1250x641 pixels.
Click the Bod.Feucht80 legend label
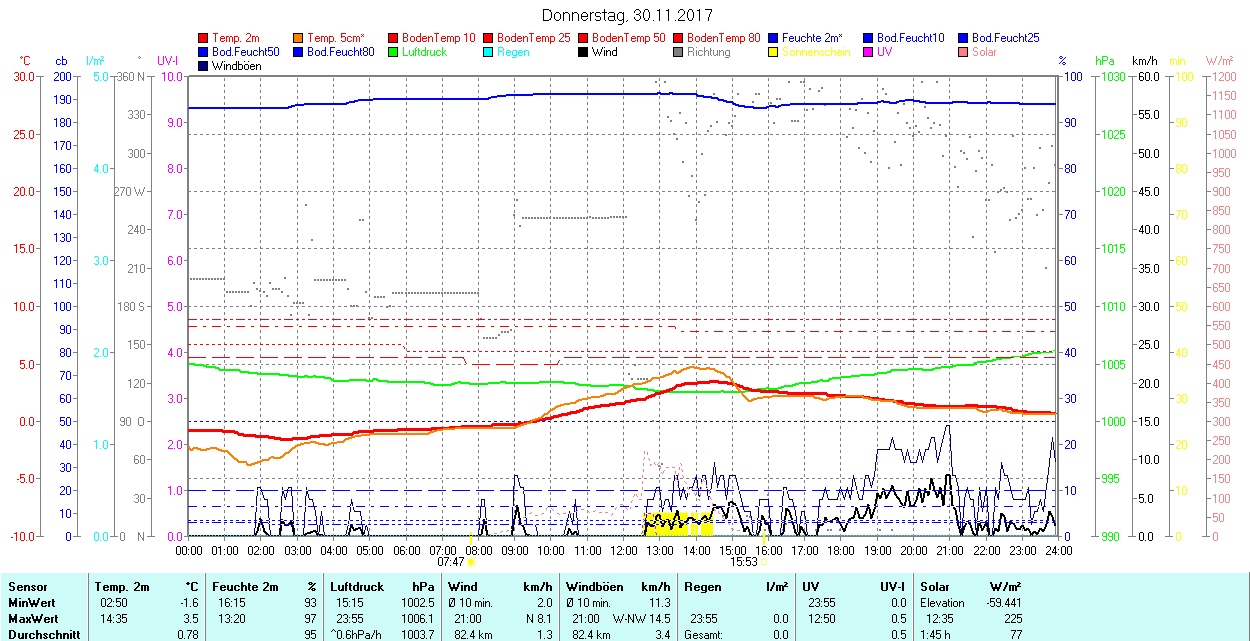(x=340, y=52)
